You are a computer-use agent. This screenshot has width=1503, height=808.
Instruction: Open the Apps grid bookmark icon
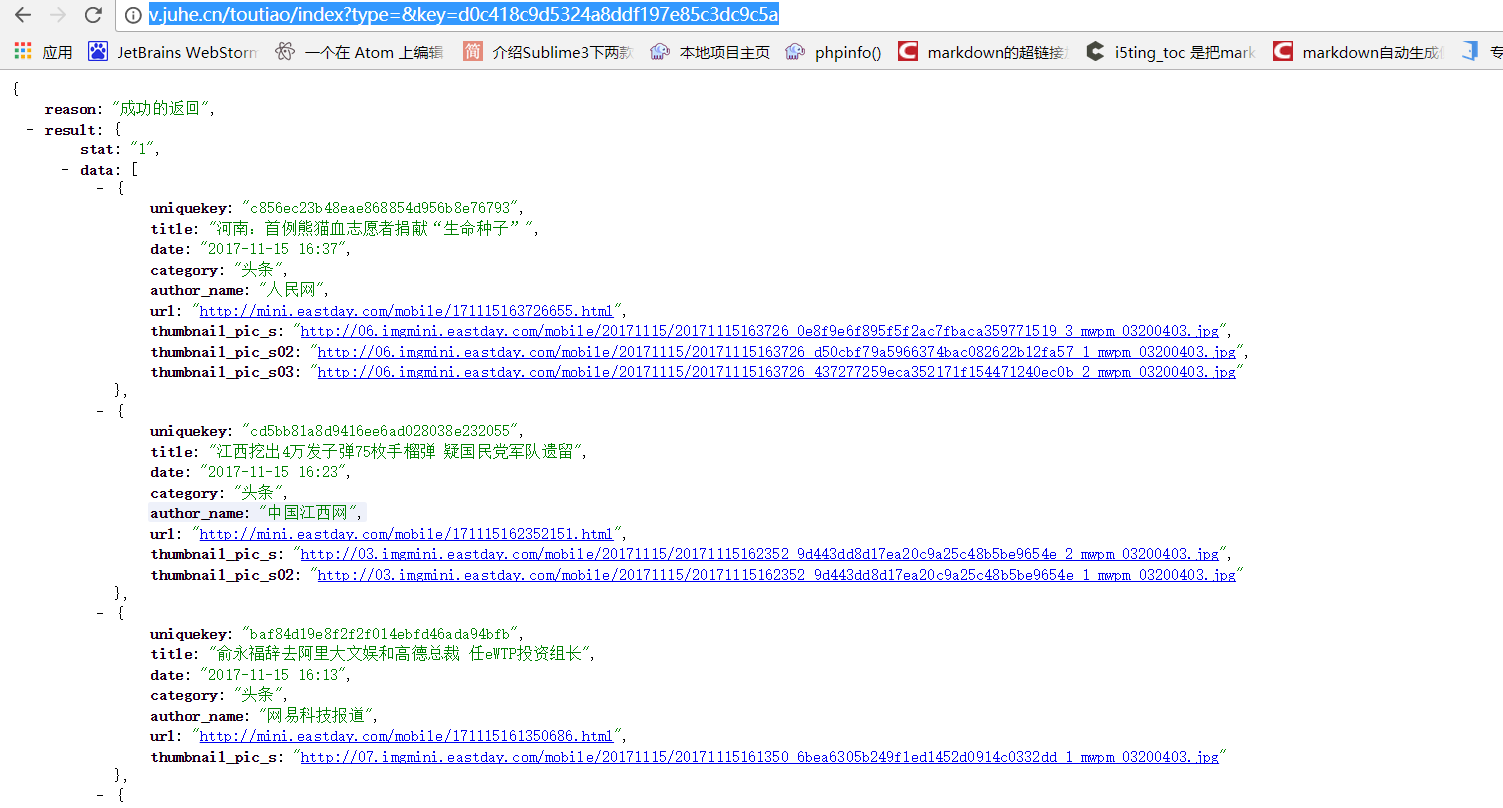23,52
